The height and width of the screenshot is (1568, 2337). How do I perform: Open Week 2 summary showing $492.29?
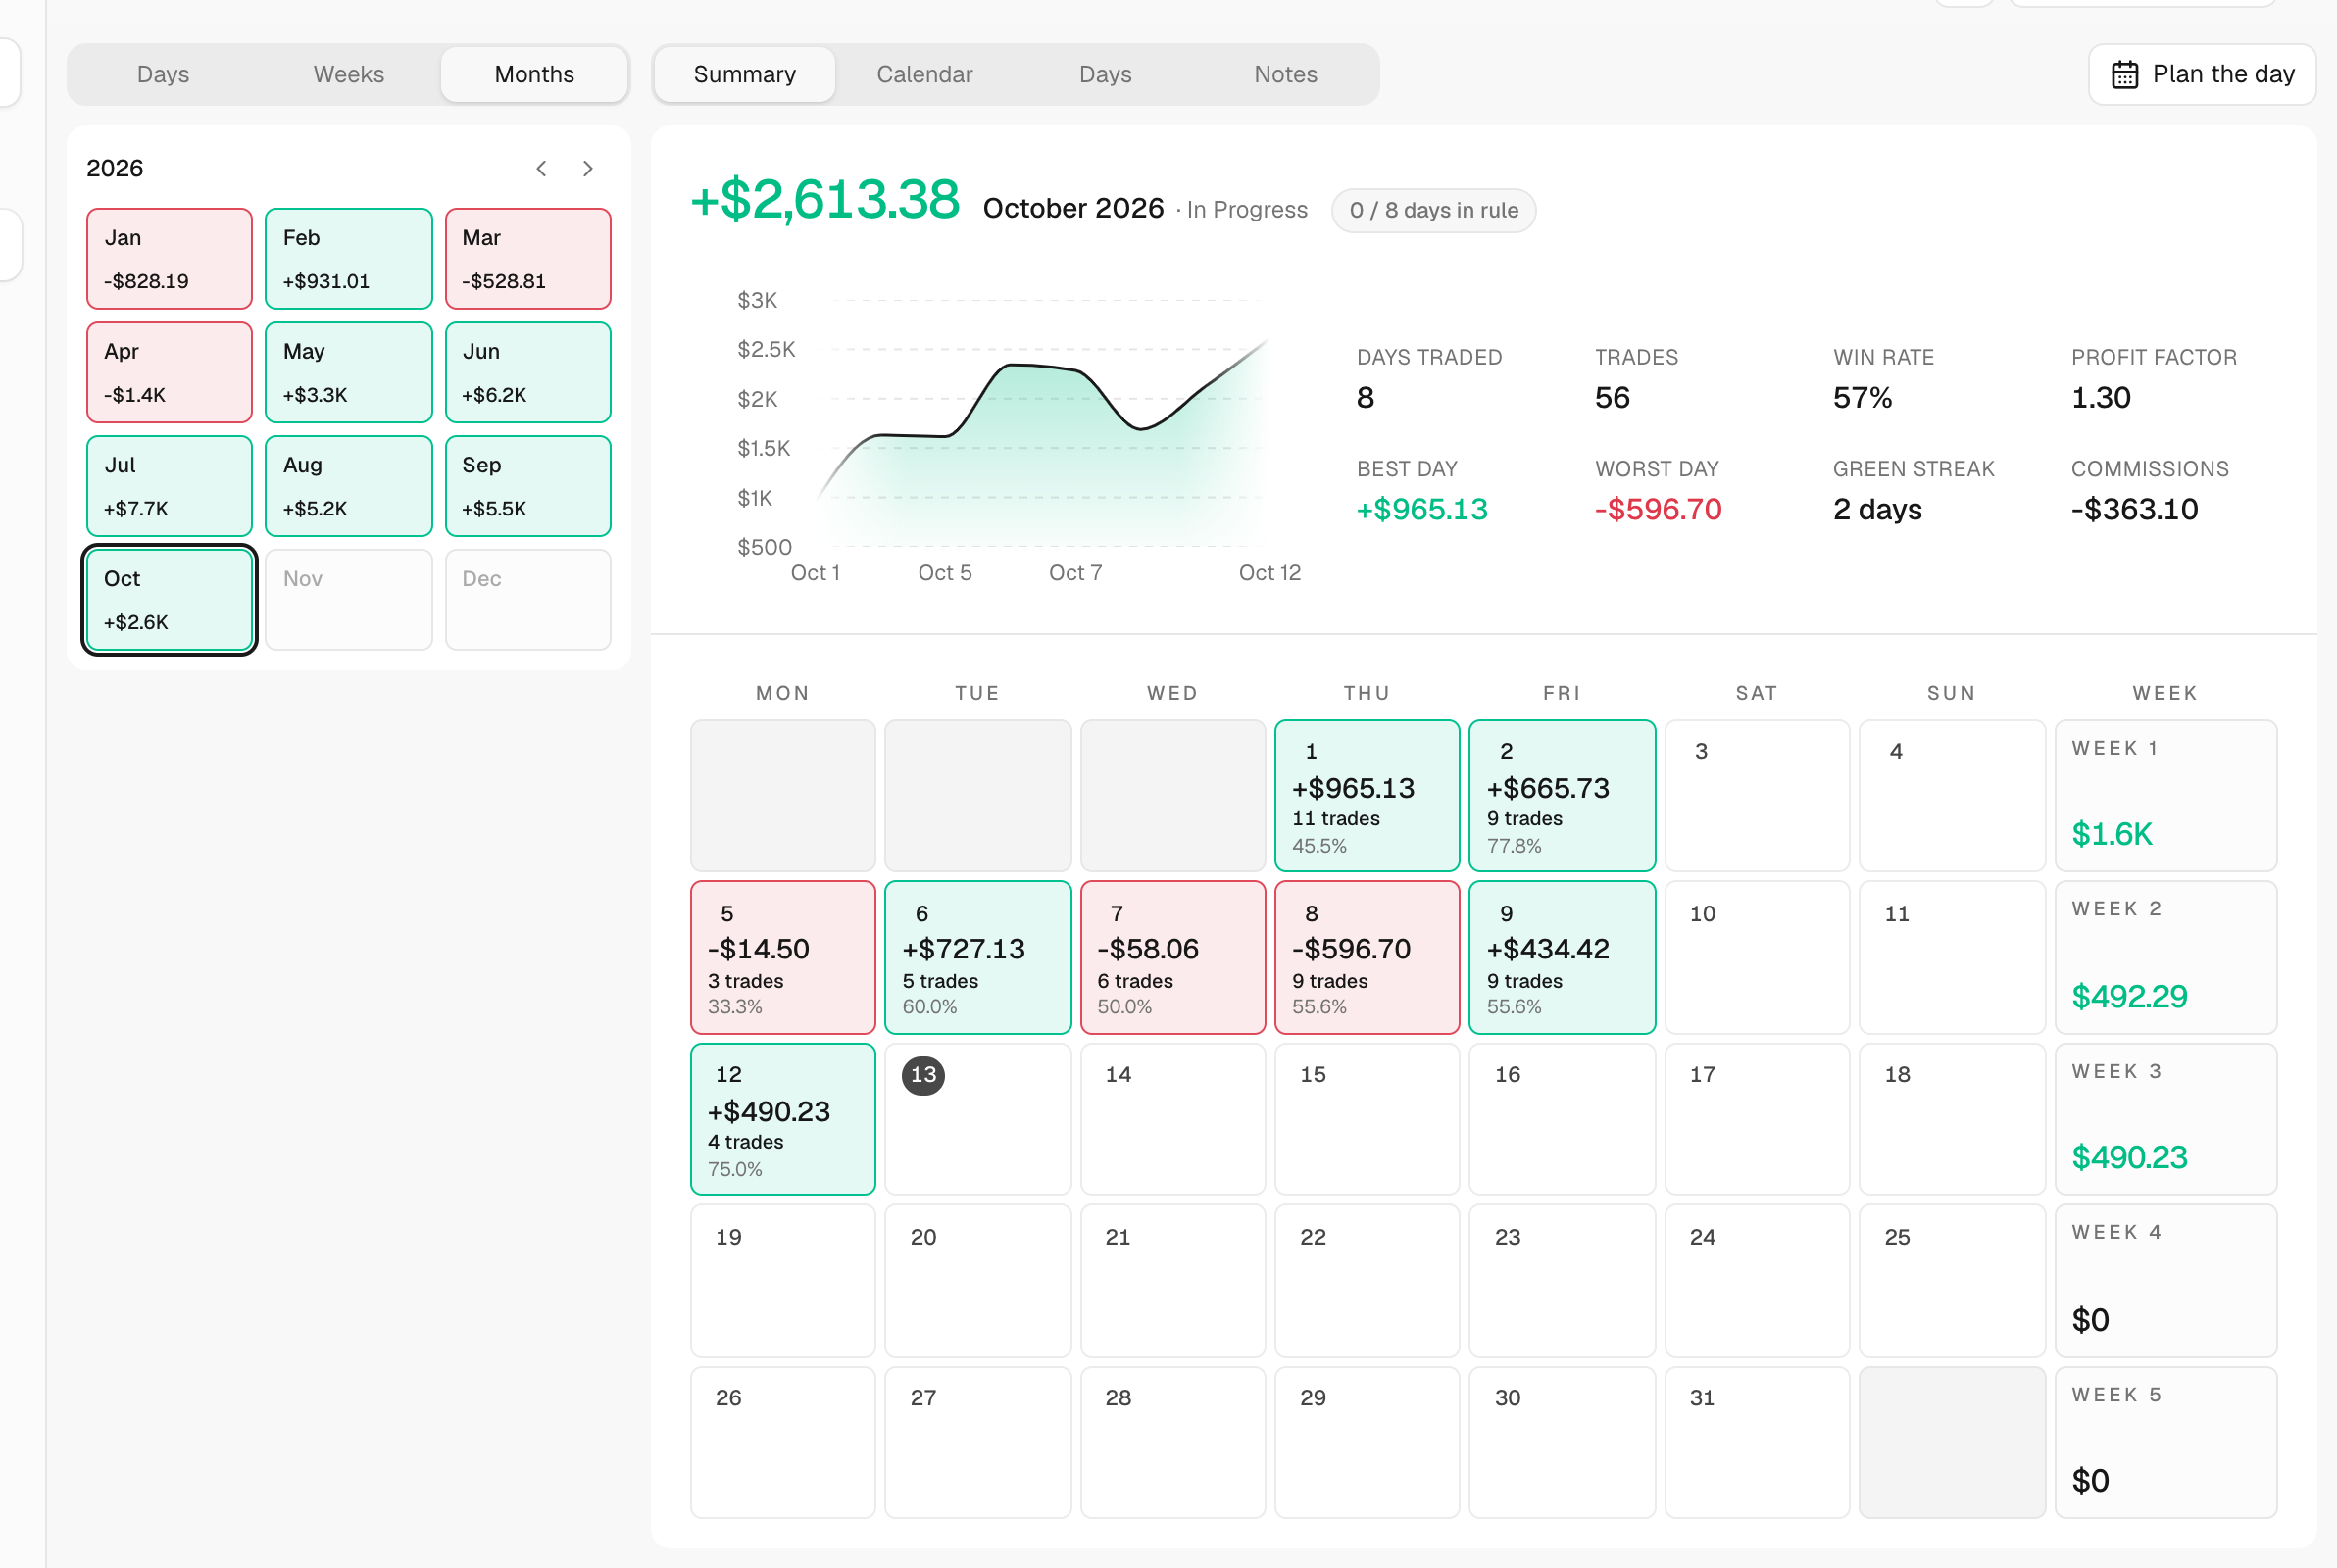click(x=2166, y=958)
